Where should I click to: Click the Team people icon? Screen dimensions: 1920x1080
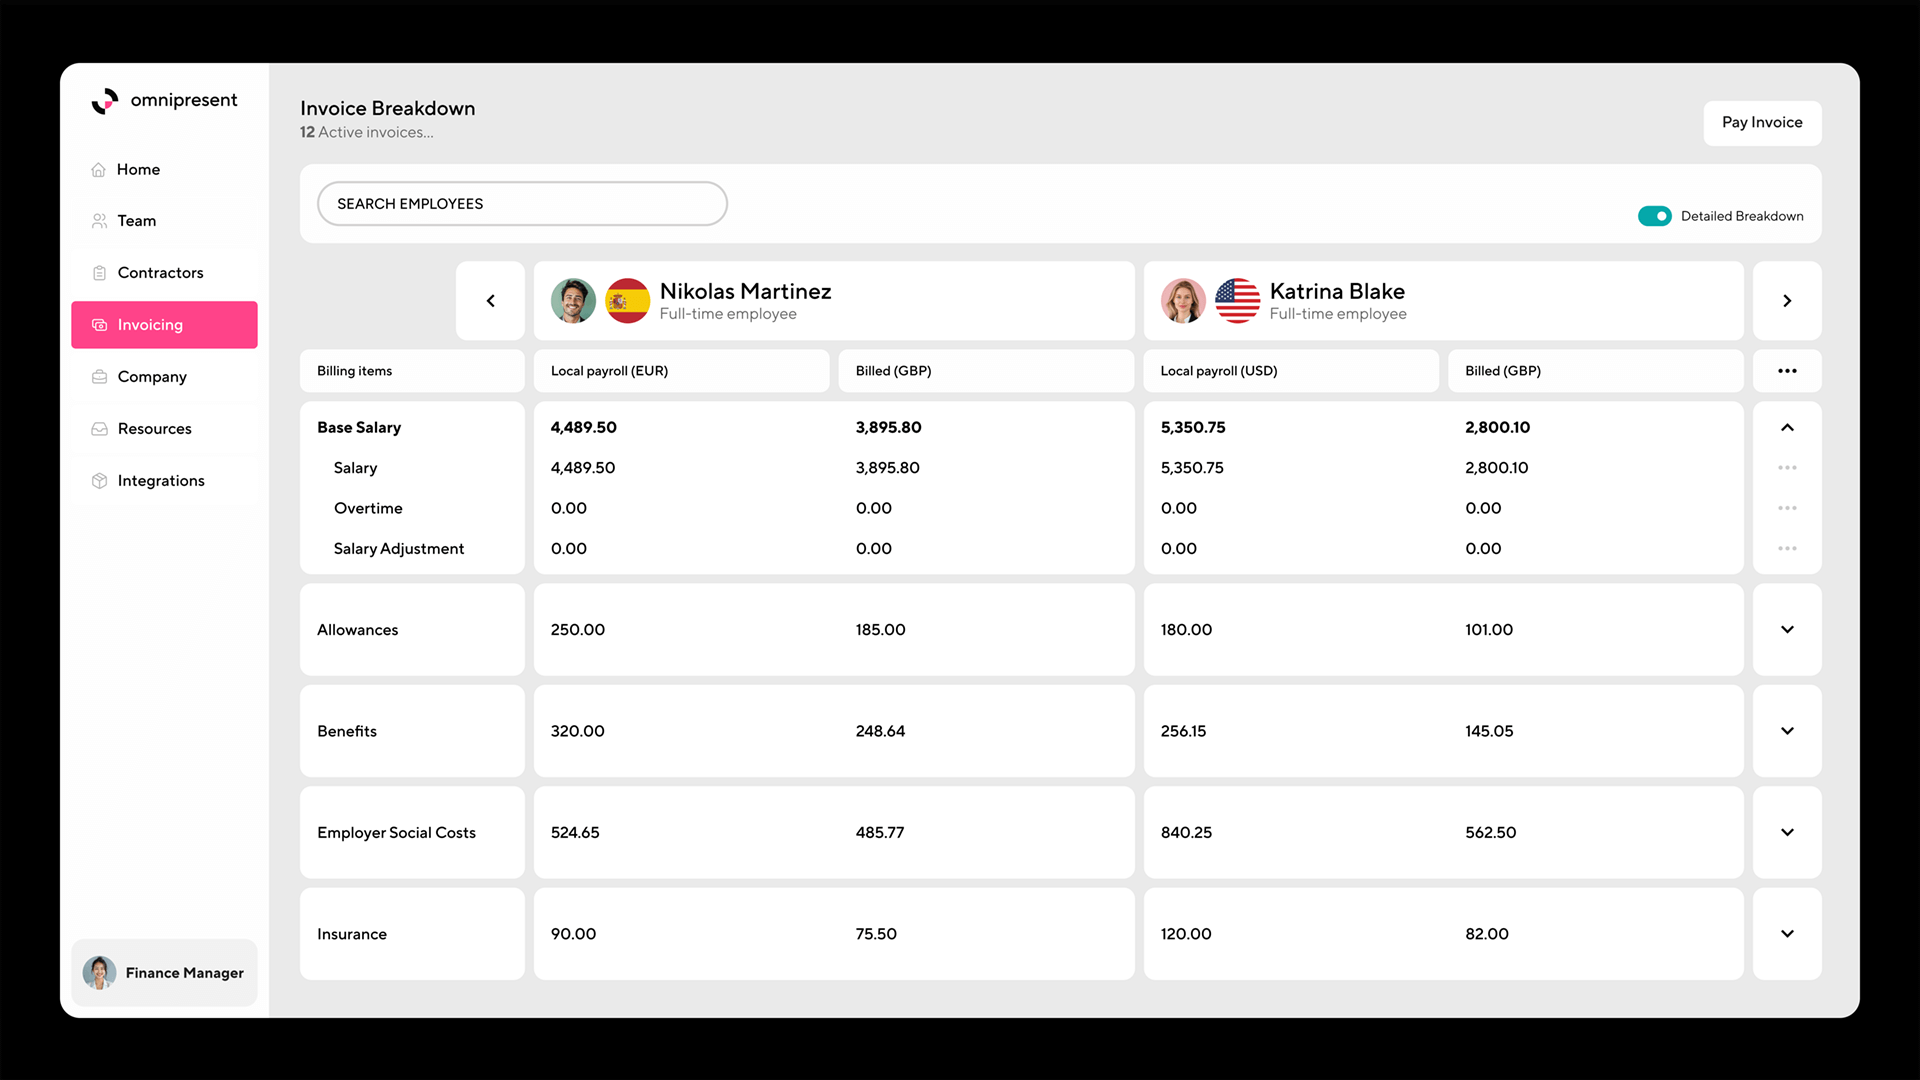tap(99, 221)
